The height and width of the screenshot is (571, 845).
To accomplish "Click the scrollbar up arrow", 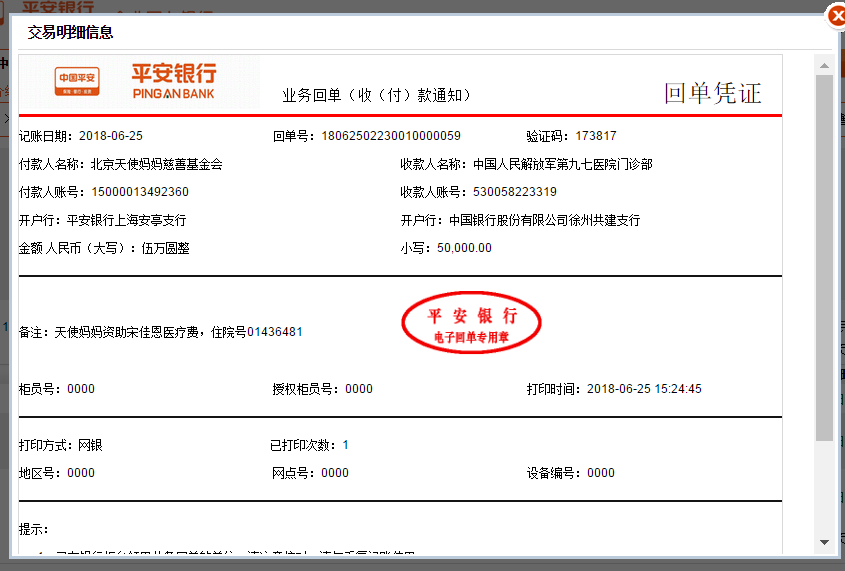I will click(824, 66).
